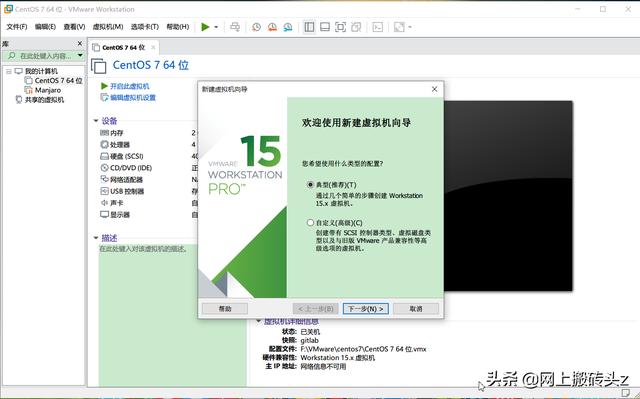
Task: Open the library search dropdown arrow
Action: (80, 55)
